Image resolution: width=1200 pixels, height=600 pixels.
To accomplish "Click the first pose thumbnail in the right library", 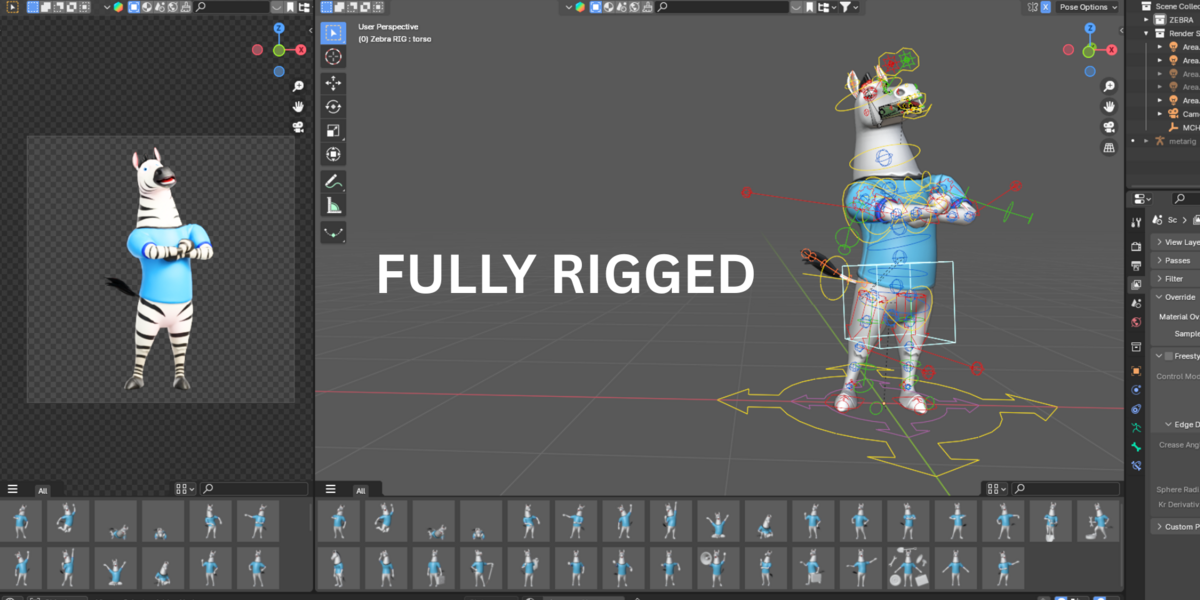I will (x=338, y=521).
